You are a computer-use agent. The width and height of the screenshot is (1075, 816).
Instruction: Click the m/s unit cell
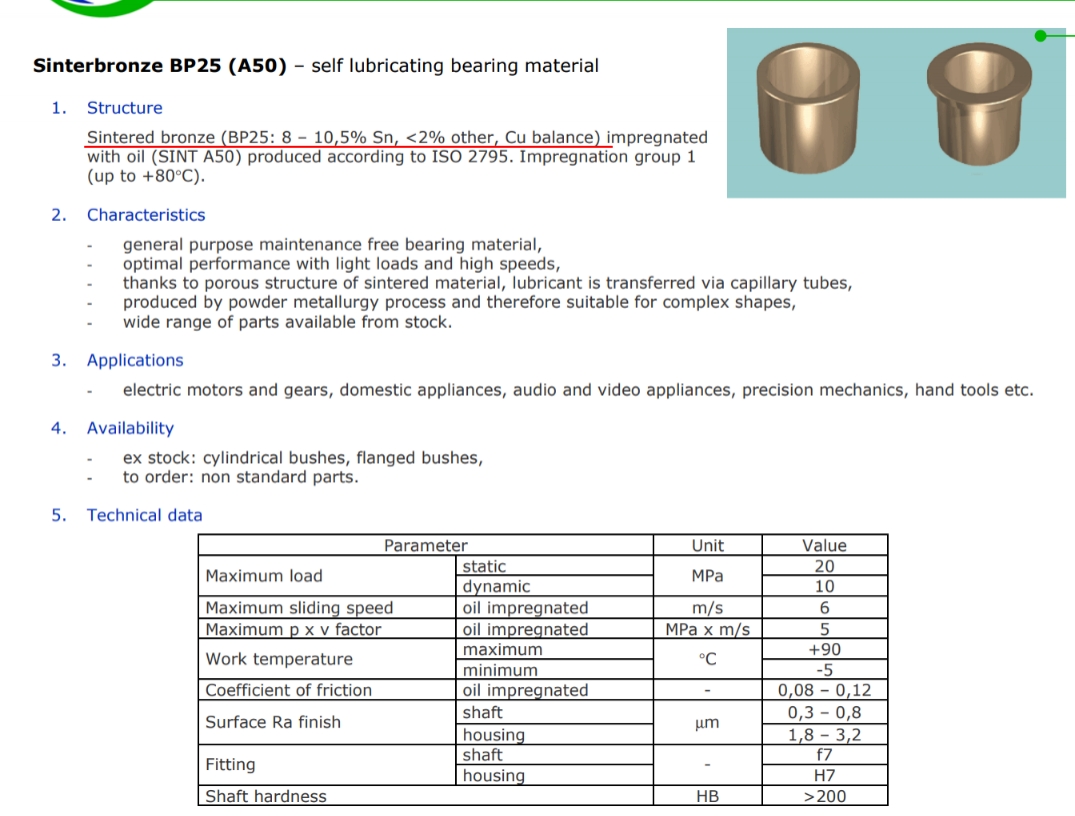708,608
